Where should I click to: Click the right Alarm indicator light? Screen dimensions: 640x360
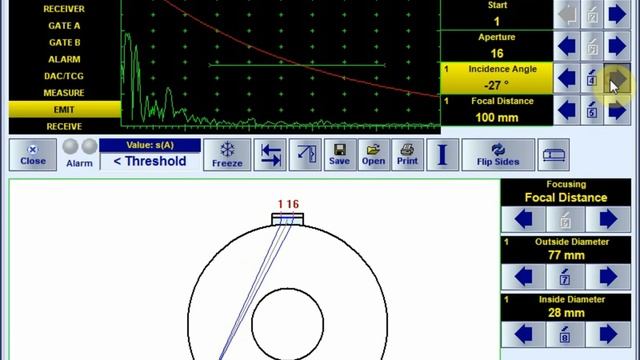pos(89,146)
